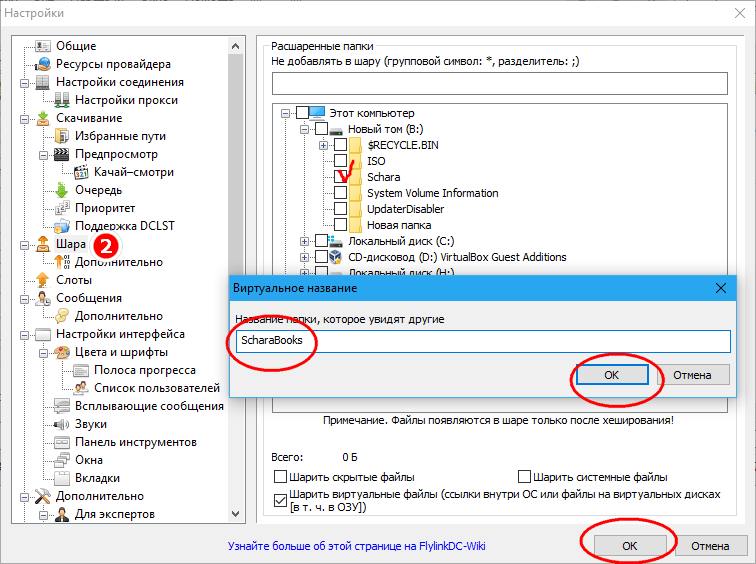Collapse the Шара tree node
The height and width of the screenshot is (564, 756).
point(24,245)
